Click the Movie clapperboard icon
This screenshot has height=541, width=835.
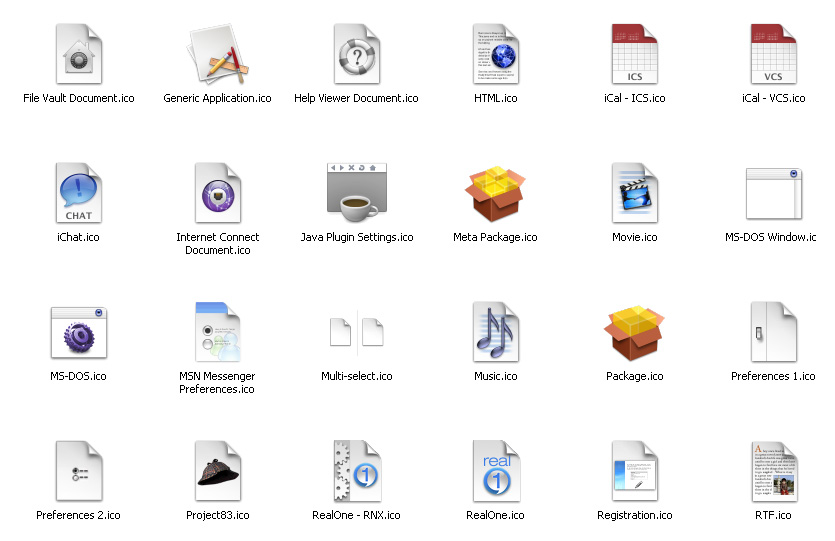[x=635, y=193]
